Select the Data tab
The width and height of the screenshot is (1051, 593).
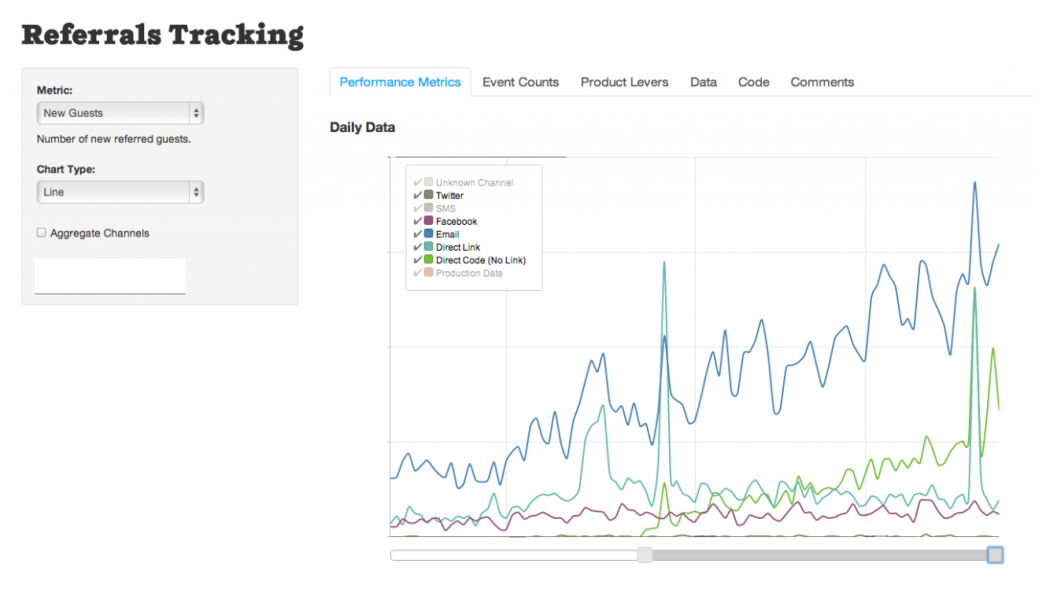coord(703,82)
